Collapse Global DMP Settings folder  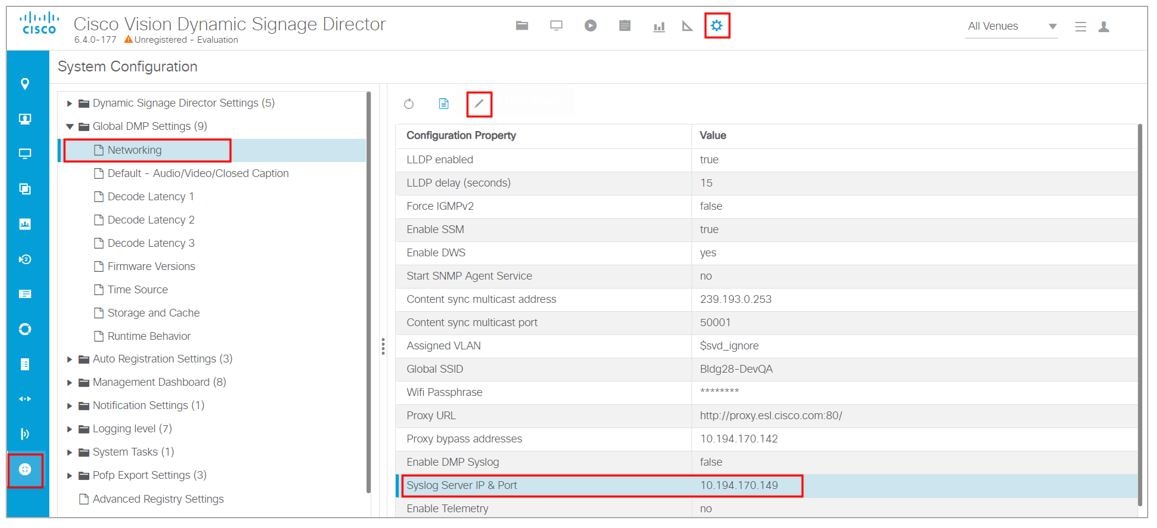(70, 126)
